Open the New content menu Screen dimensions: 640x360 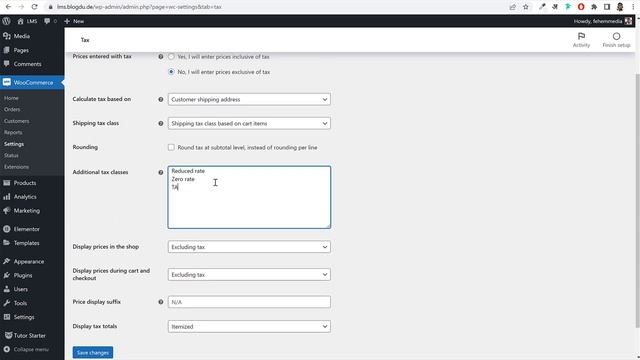click(74, 21)
